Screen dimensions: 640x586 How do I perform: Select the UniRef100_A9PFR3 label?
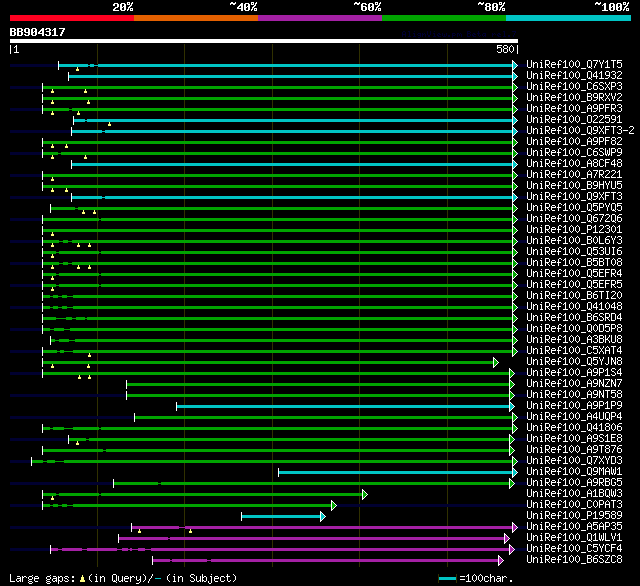(x=574, y=109)
